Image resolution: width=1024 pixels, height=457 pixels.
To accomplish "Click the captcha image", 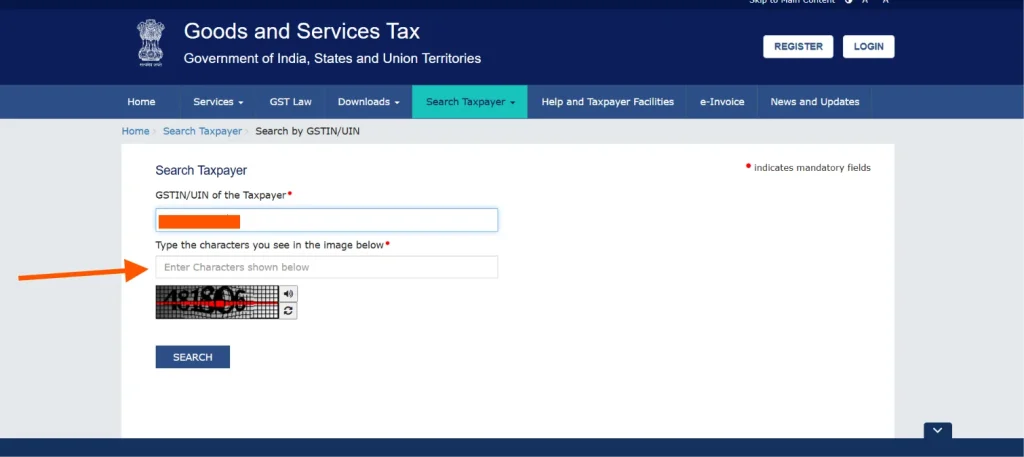I will click(x=217, y=302).
